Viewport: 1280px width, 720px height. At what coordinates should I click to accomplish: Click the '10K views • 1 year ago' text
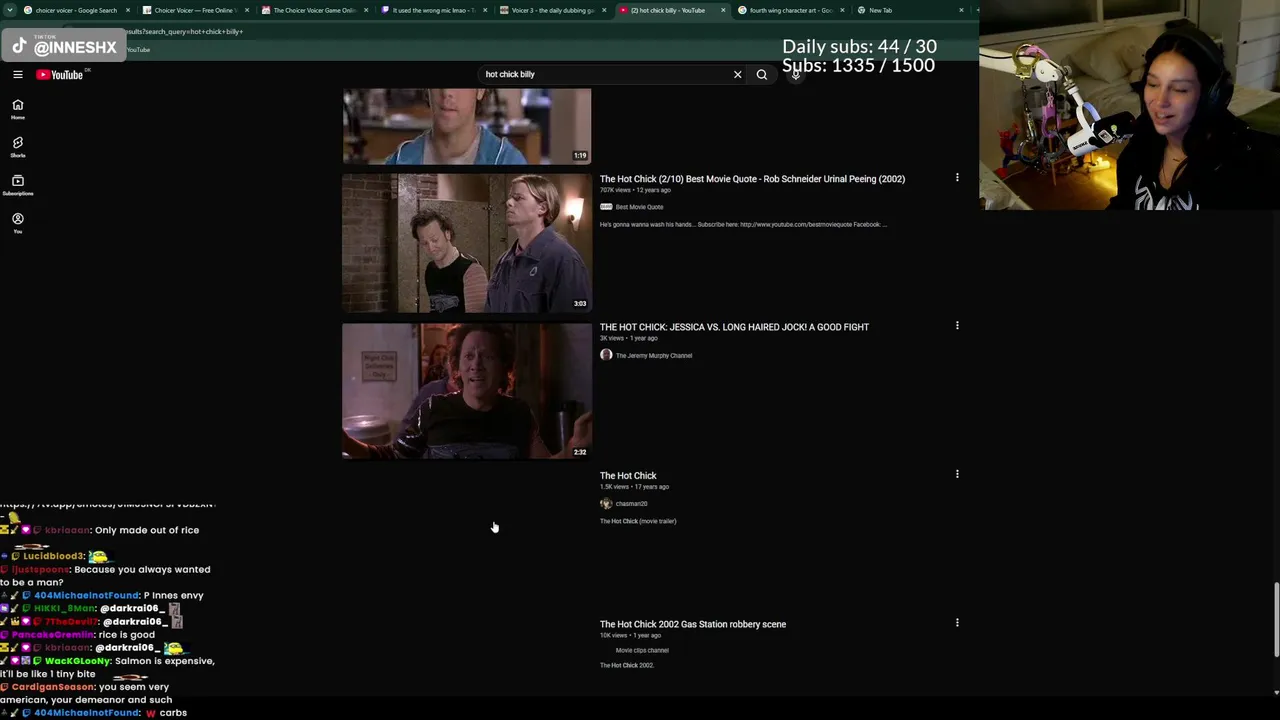[x=630, y=635]
